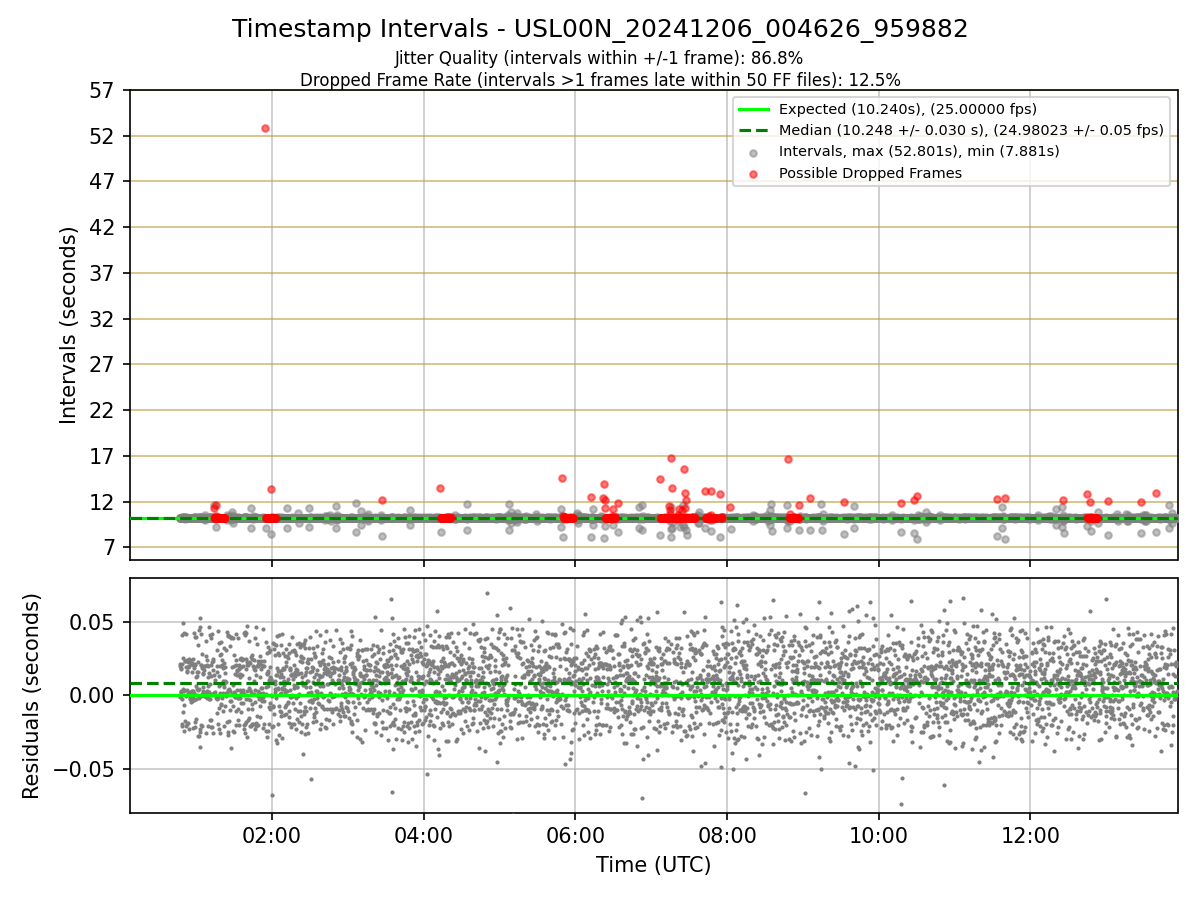Click the 04:00 time tick label
1200x900 pixels.
(x=424, y=835)
